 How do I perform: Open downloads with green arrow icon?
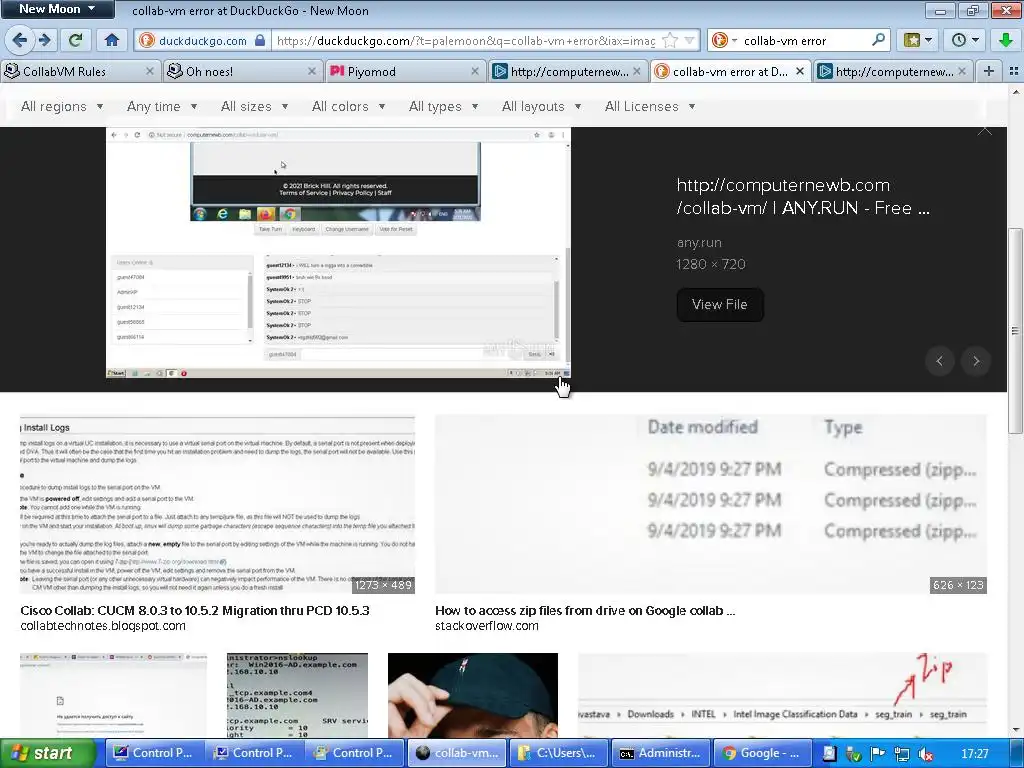click(x=1006, y=40)
